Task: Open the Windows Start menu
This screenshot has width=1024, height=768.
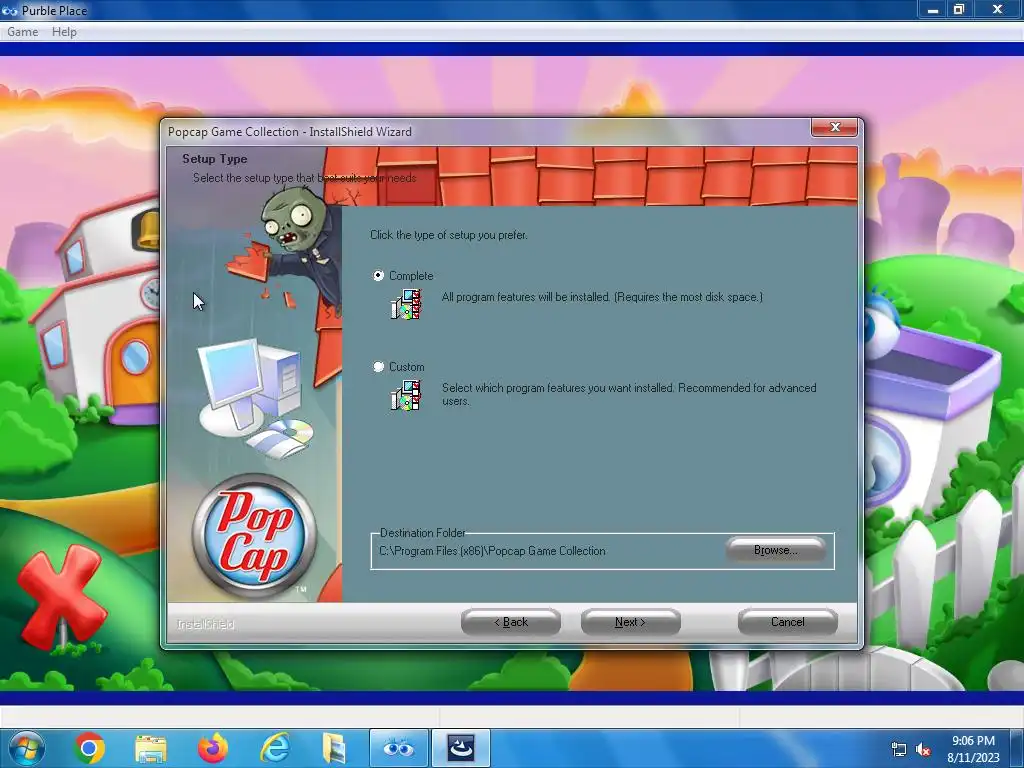Action: click(27, 748)
